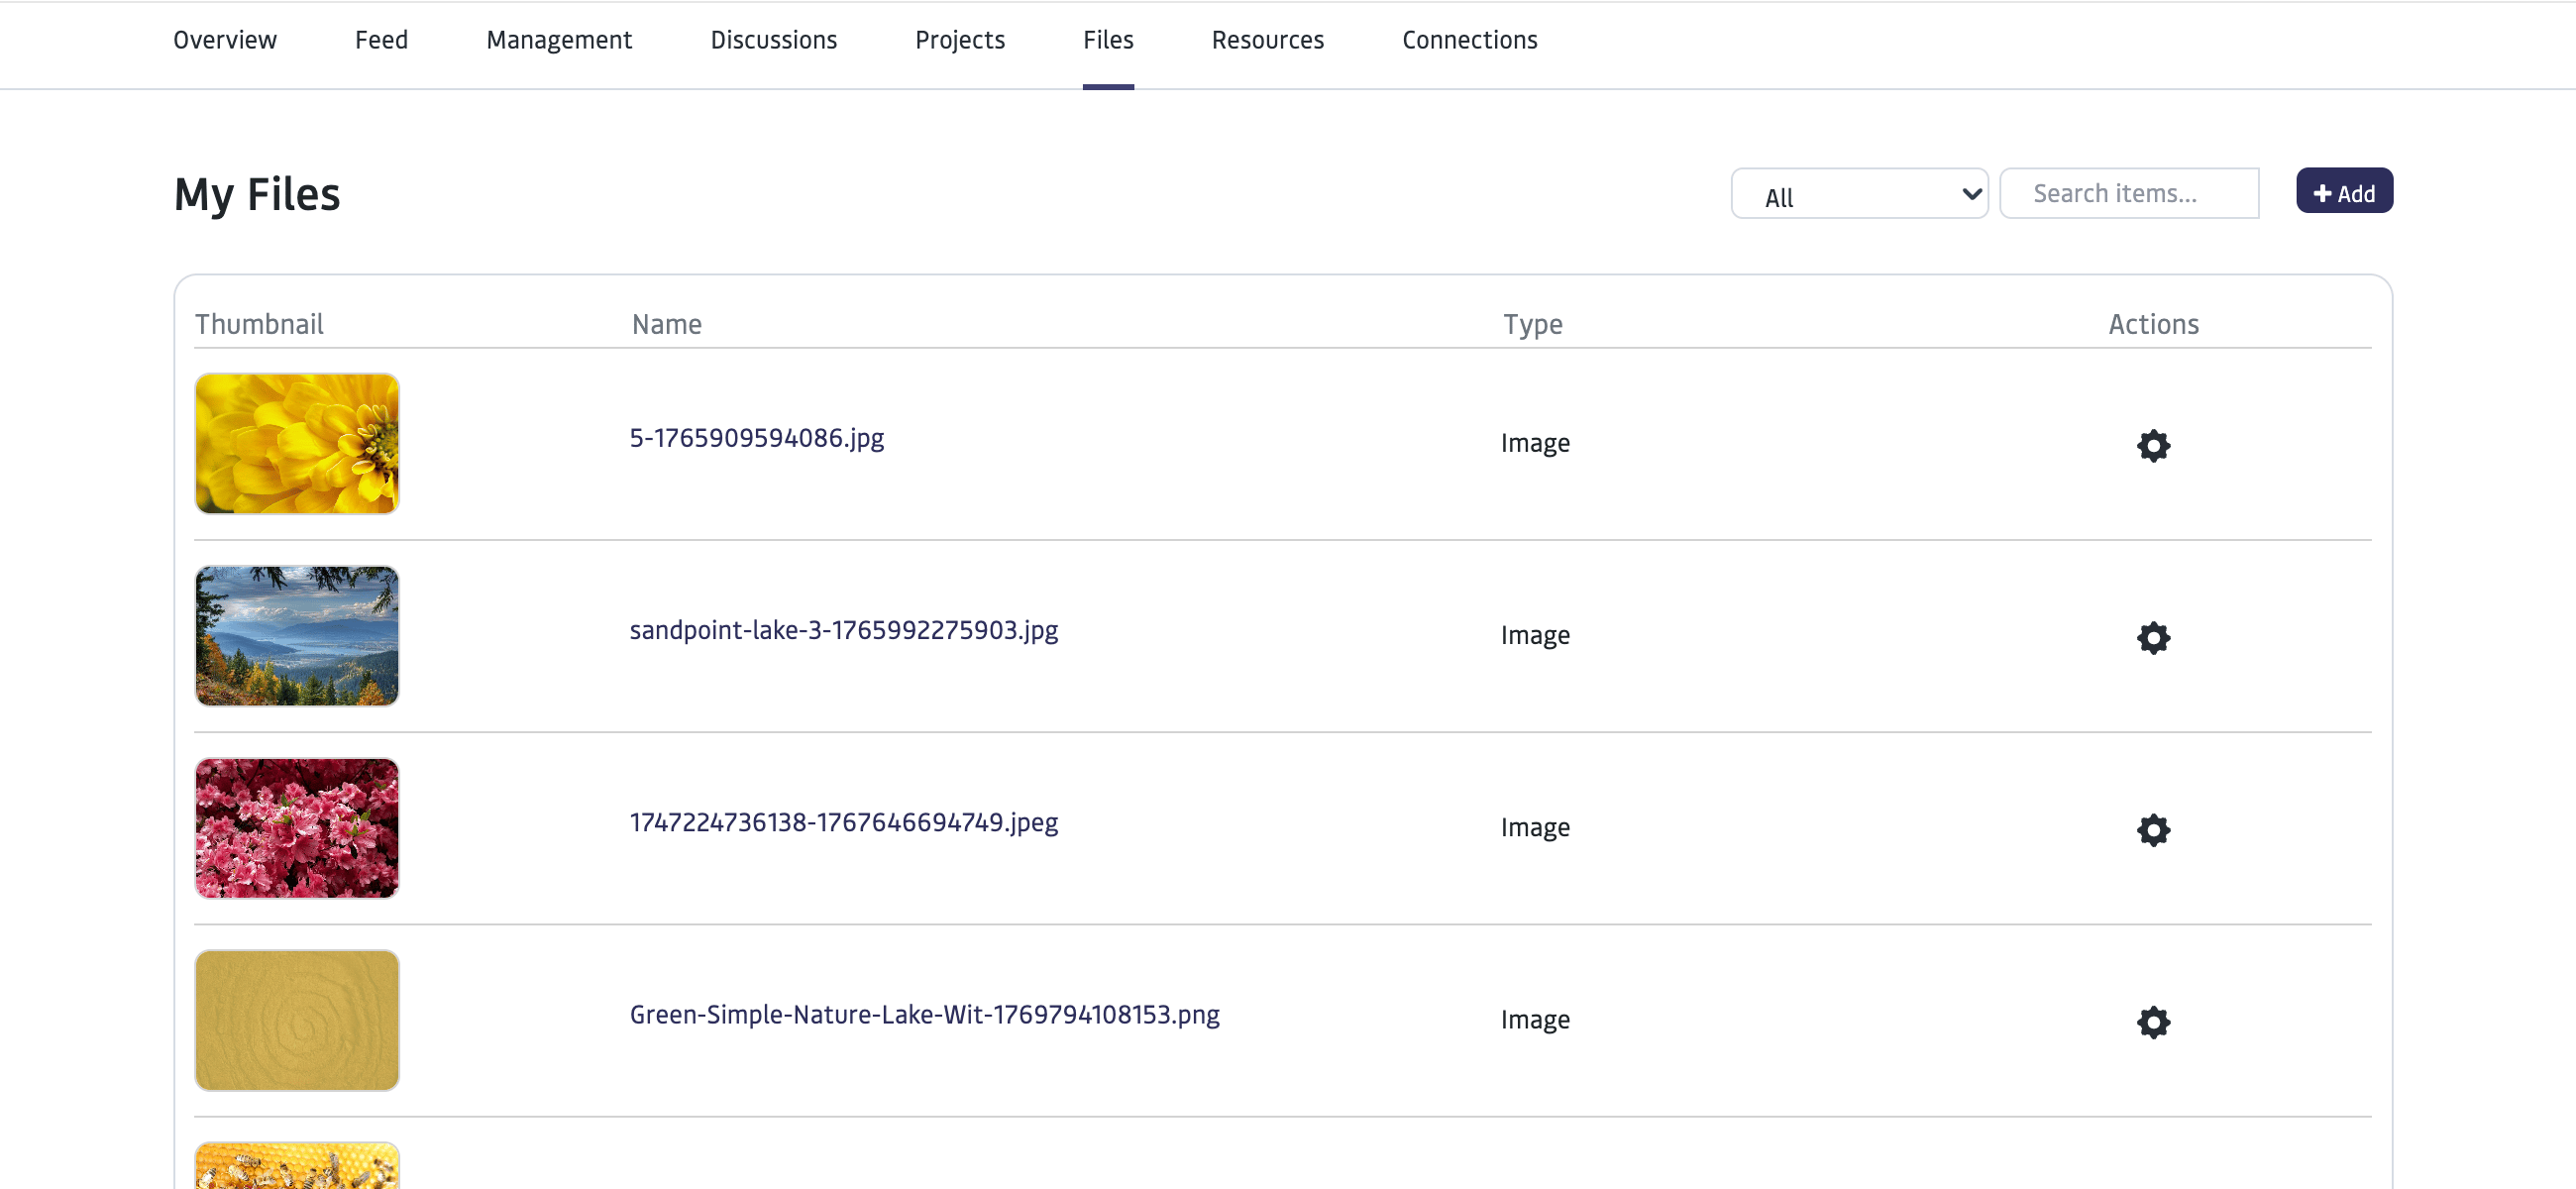Image resolution: width=2576 pixels, height=1189 pixels.
Task: Switch to the Projects tab
Action: click(x=960, y=40)
